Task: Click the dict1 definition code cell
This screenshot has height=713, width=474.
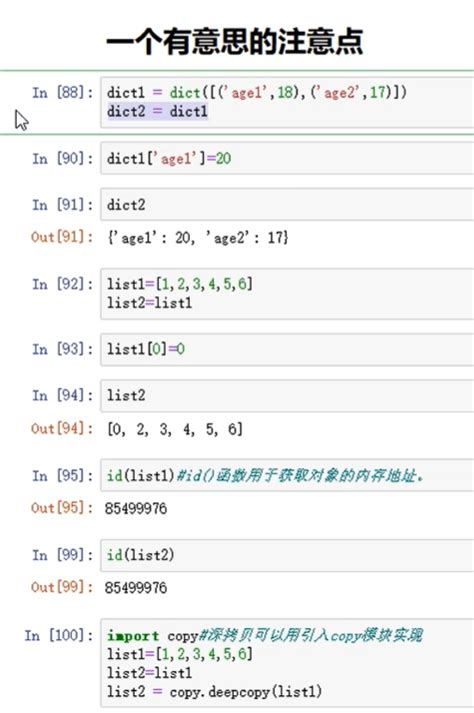Action: [287, 102]
